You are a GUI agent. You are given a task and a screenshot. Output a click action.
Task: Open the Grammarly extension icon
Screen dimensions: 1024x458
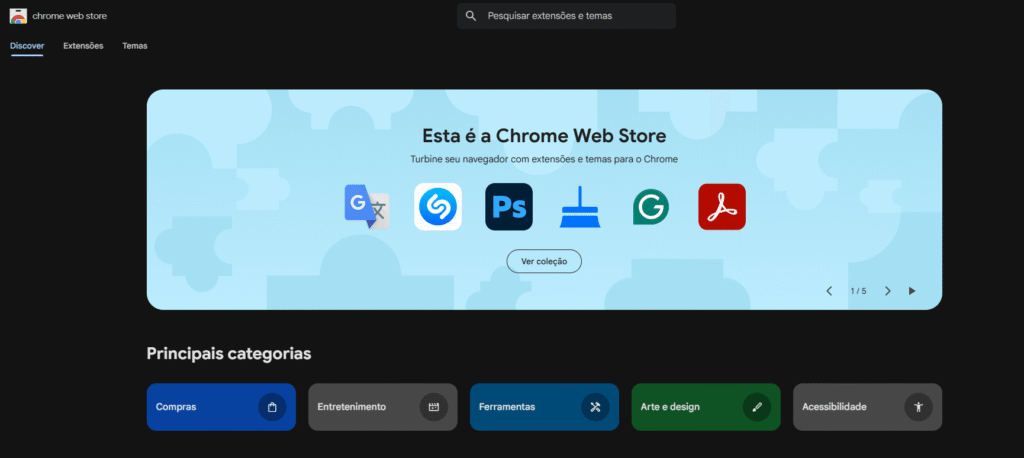tap(650, 206)
